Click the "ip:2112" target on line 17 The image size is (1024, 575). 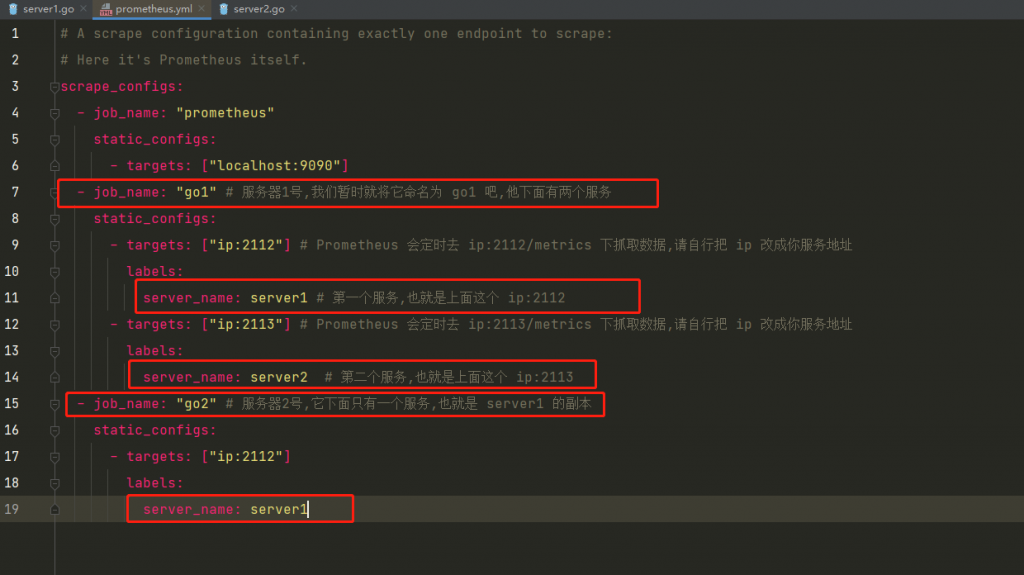pos(246,456)
